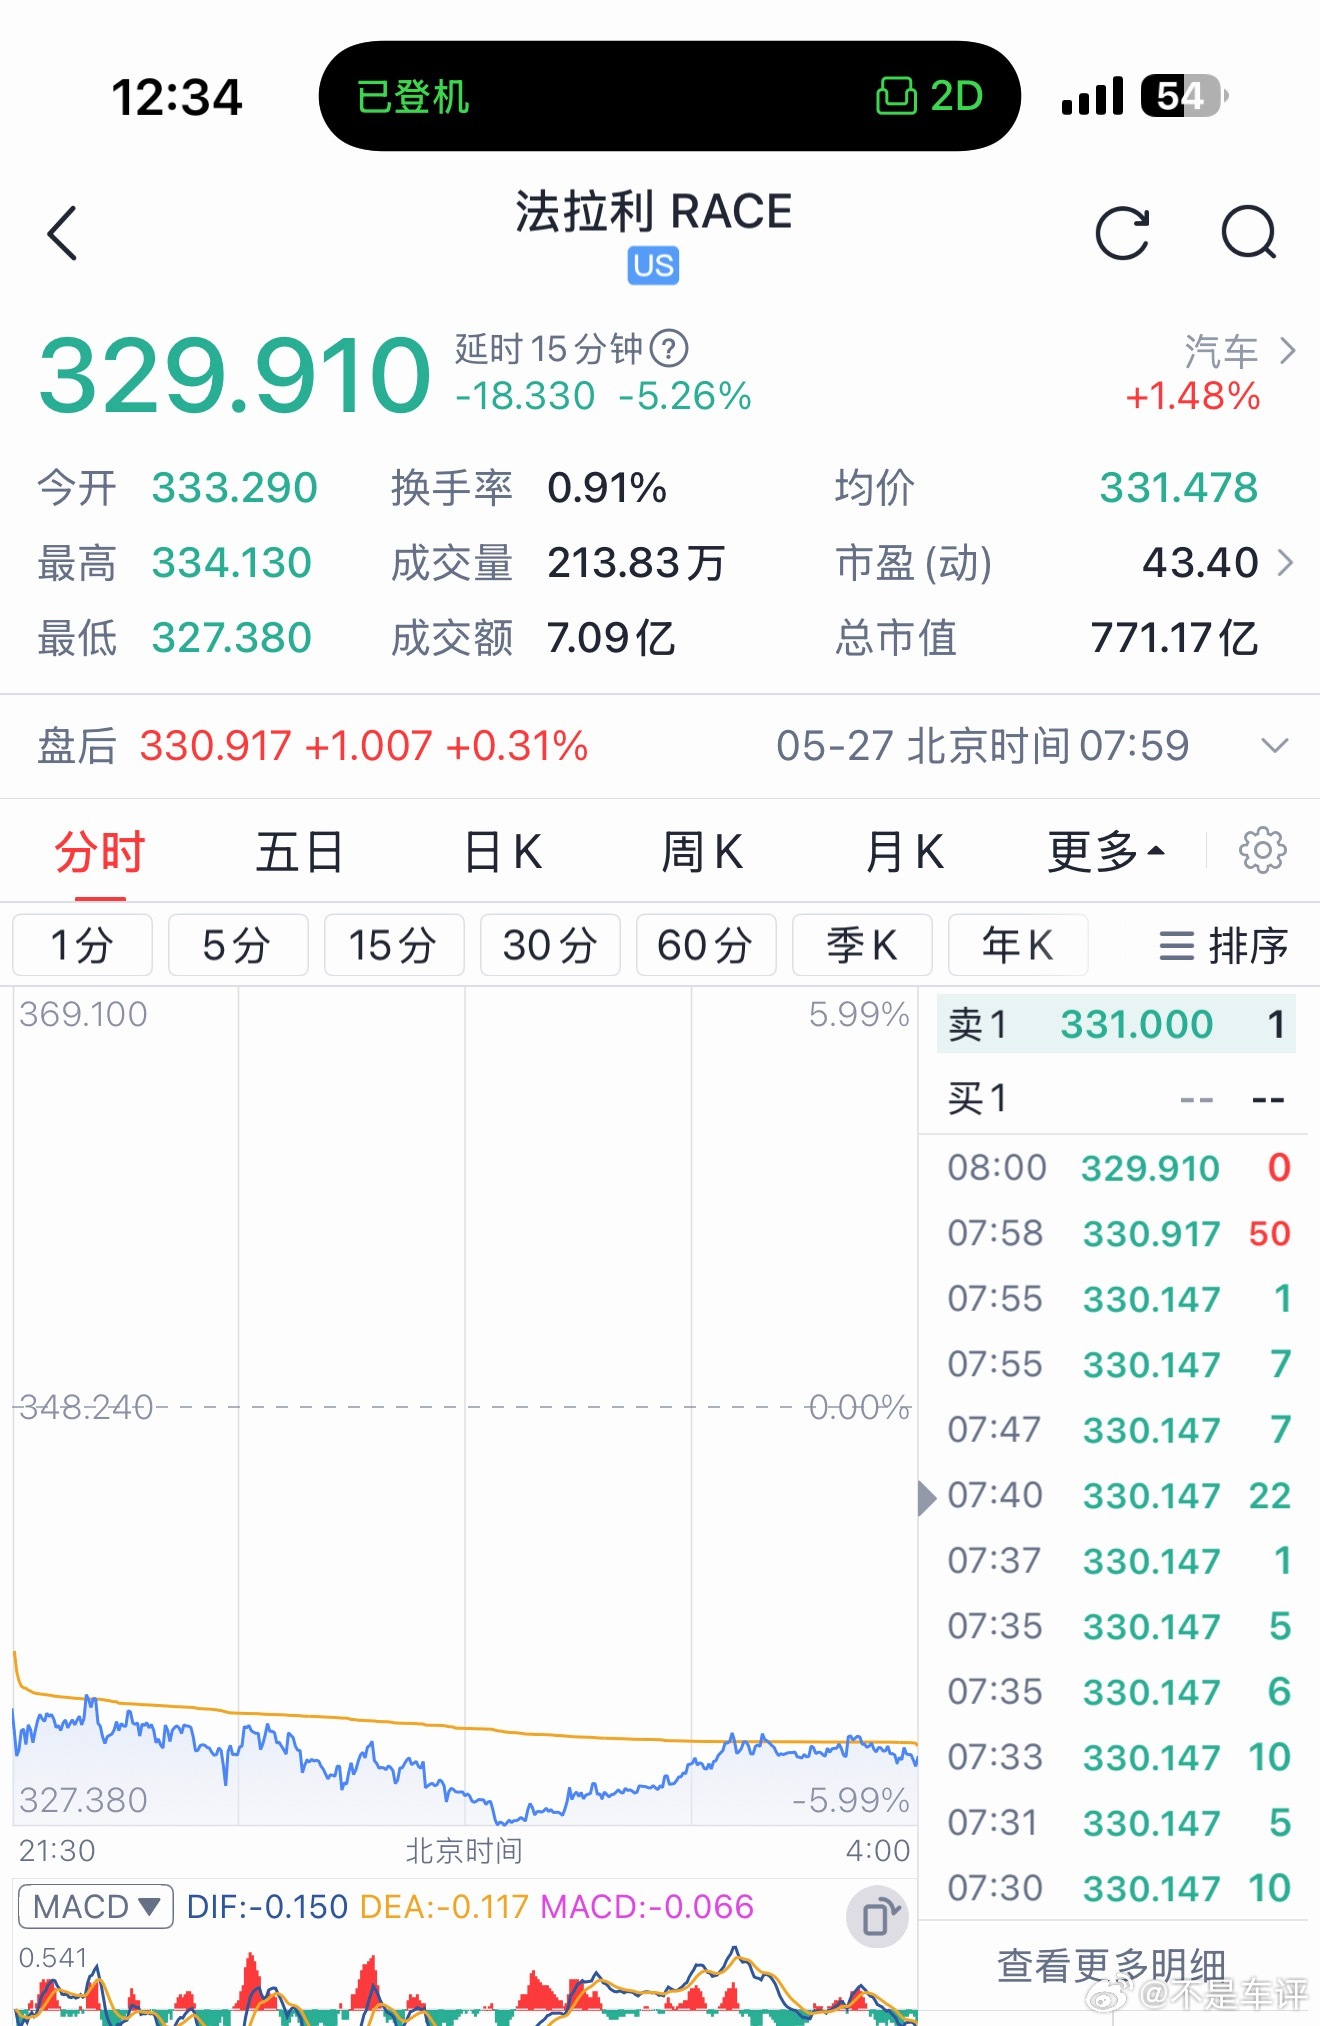Tap the cellular signal bars
The height and width of the screenshot is (2026, 1320).
tap(1092, 97)
